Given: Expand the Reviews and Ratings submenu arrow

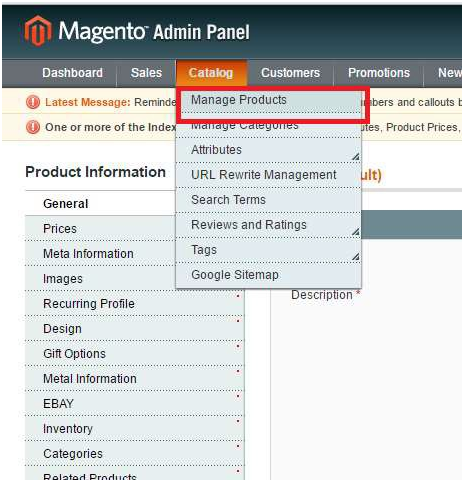Looking at the screenshot, I should point(356,231).
